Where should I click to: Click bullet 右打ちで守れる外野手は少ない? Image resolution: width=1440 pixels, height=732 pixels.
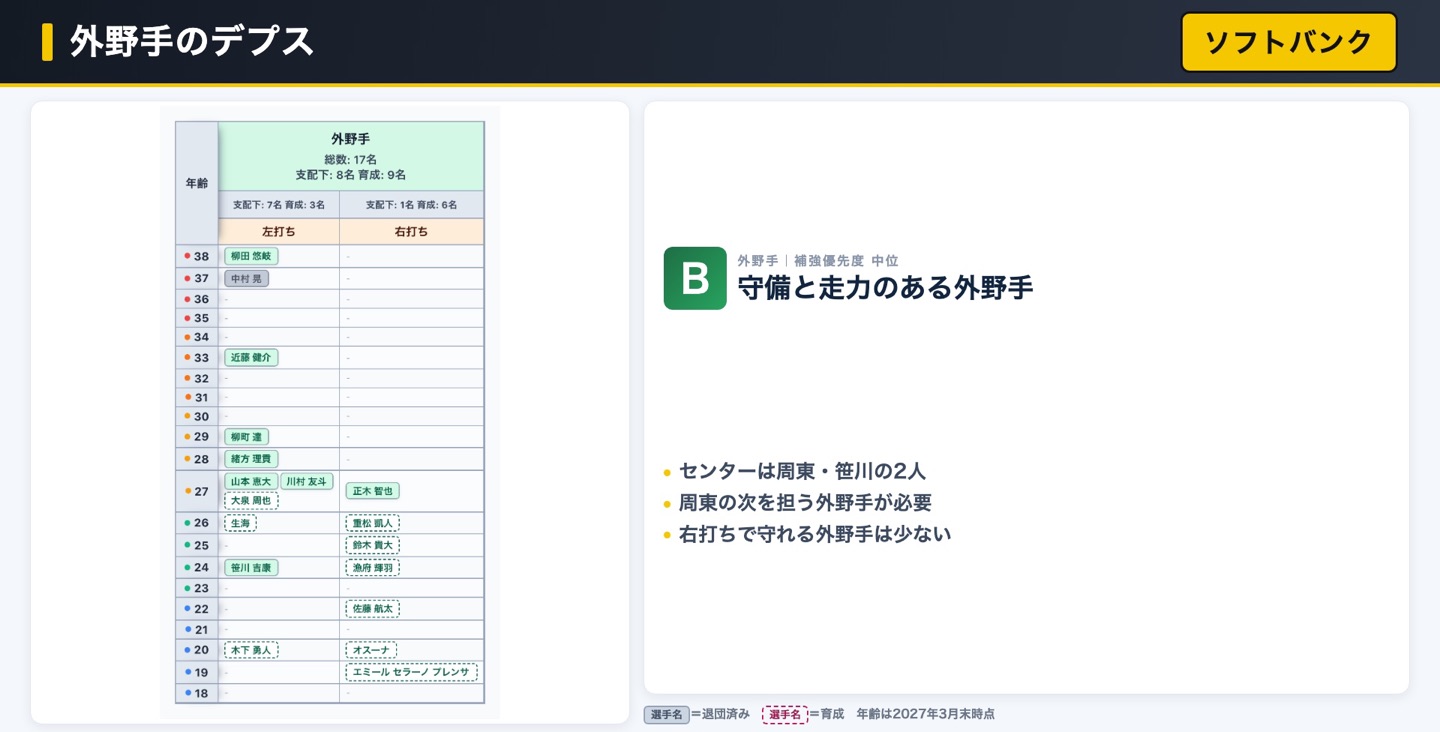(x=815, y=534)
